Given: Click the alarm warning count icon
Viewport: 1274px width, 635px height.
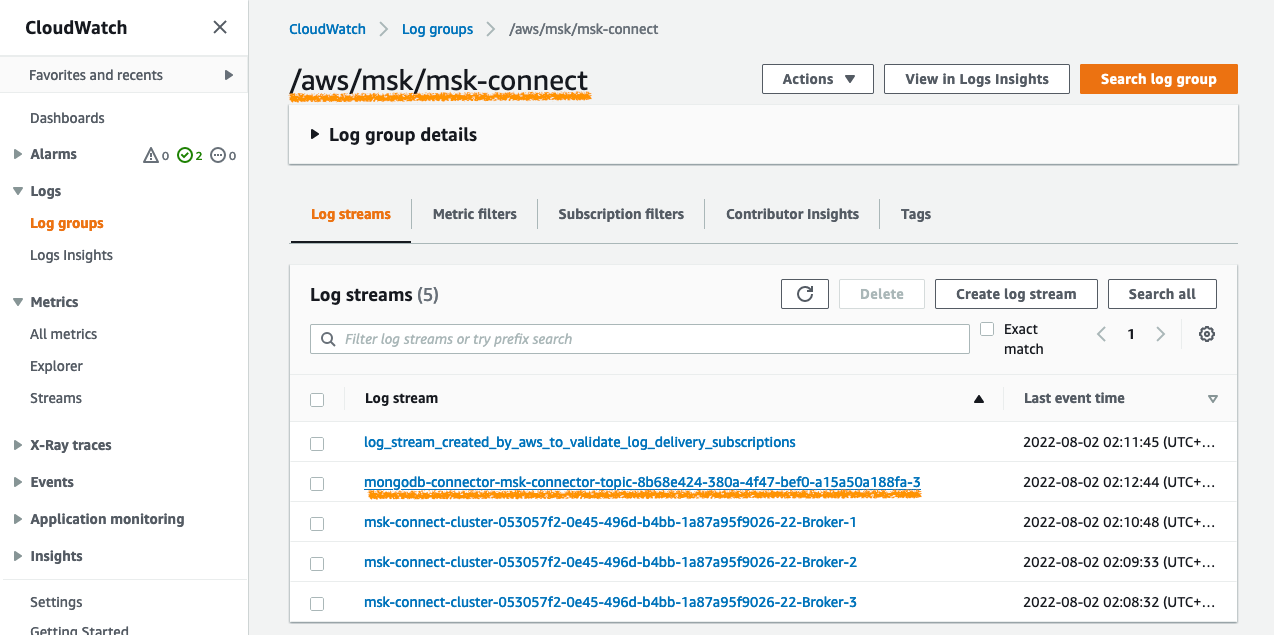Looking at the screenshot, I should (x=151, y=155).
